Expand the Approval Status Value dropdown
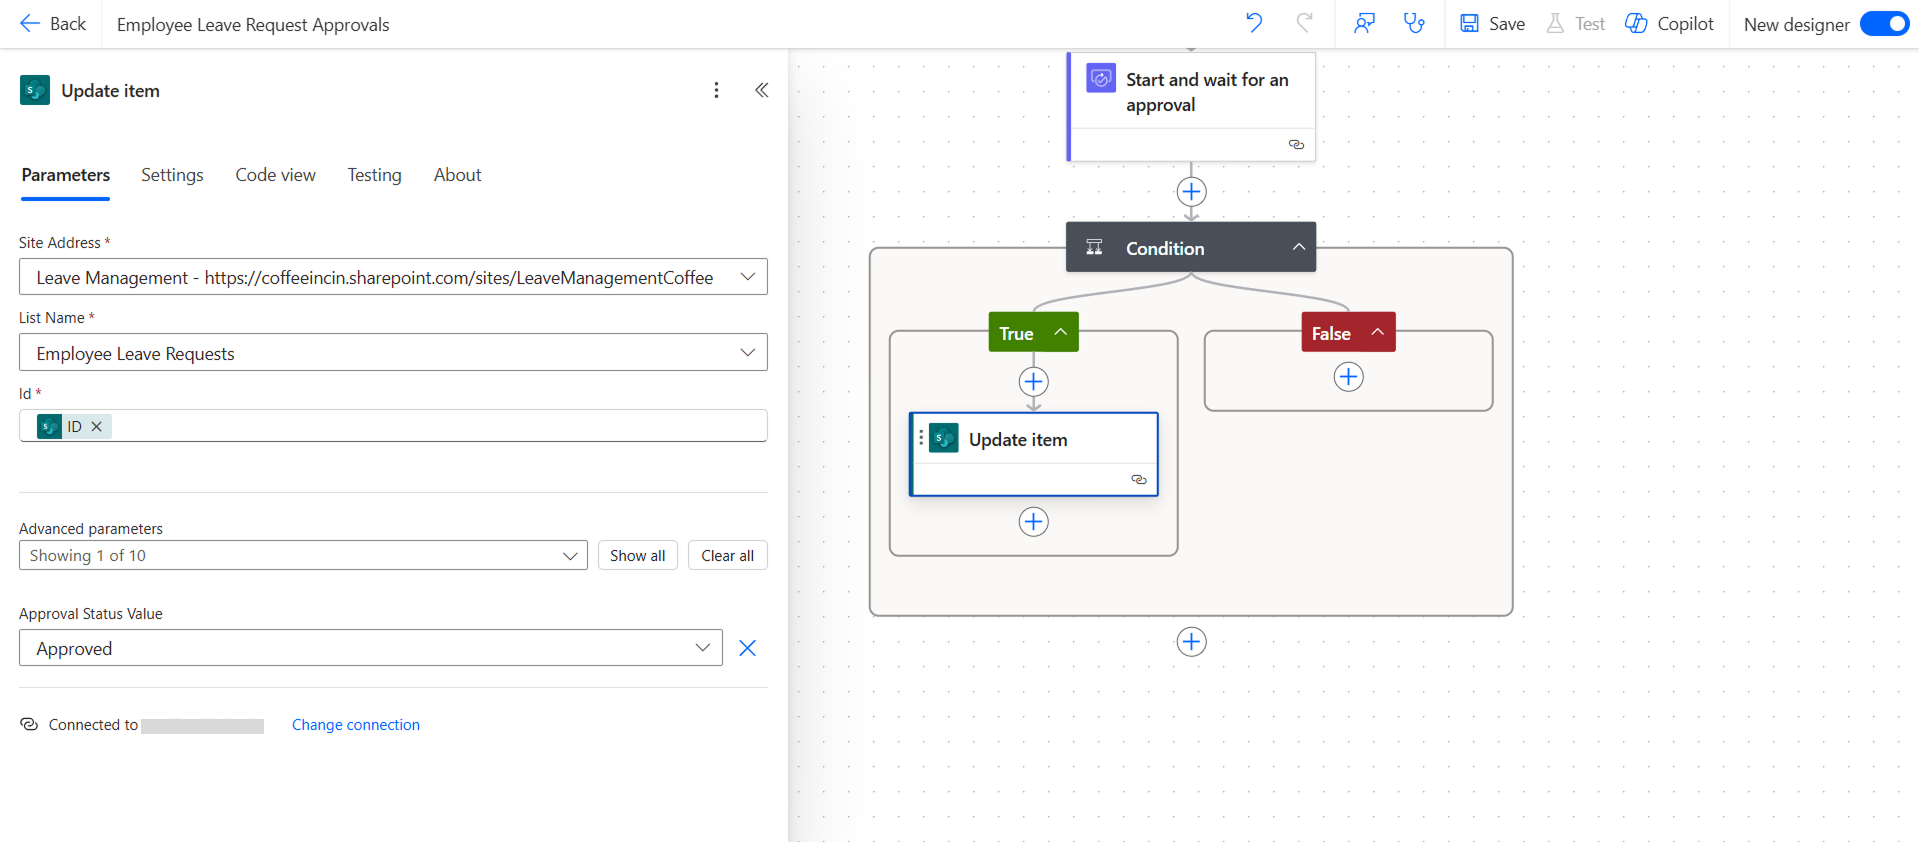 pos(703,648)
